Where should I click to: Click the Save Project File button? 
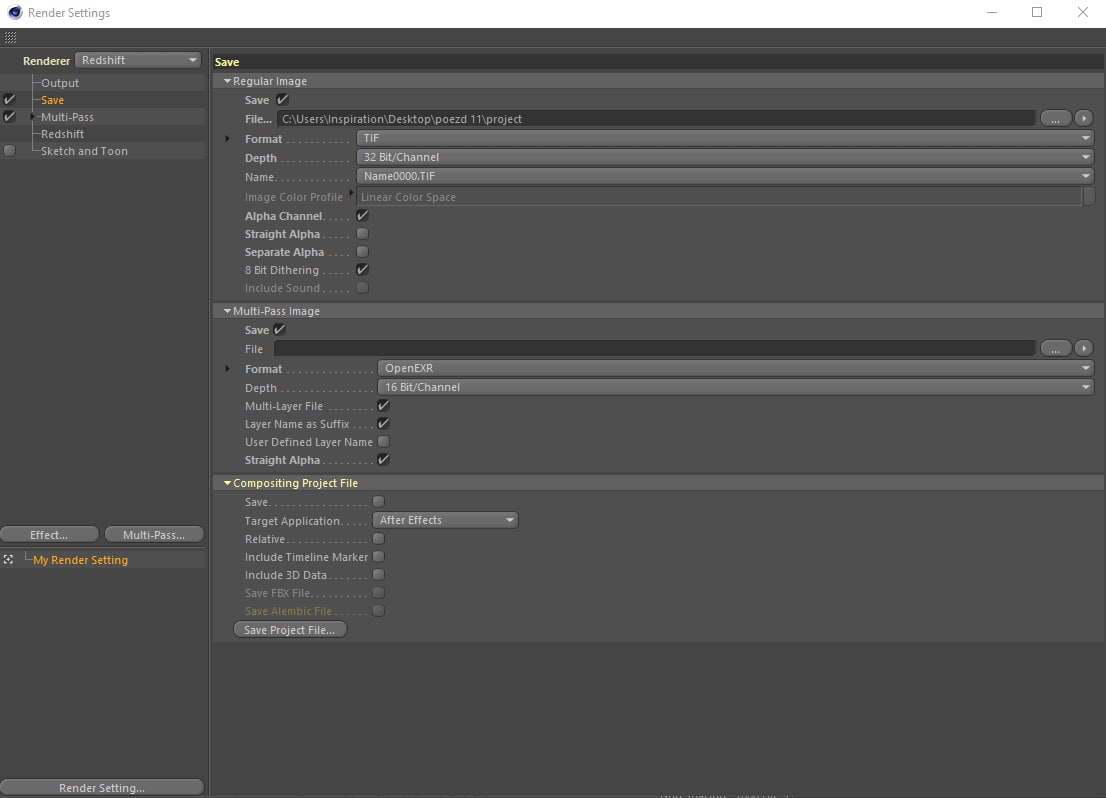290,630
